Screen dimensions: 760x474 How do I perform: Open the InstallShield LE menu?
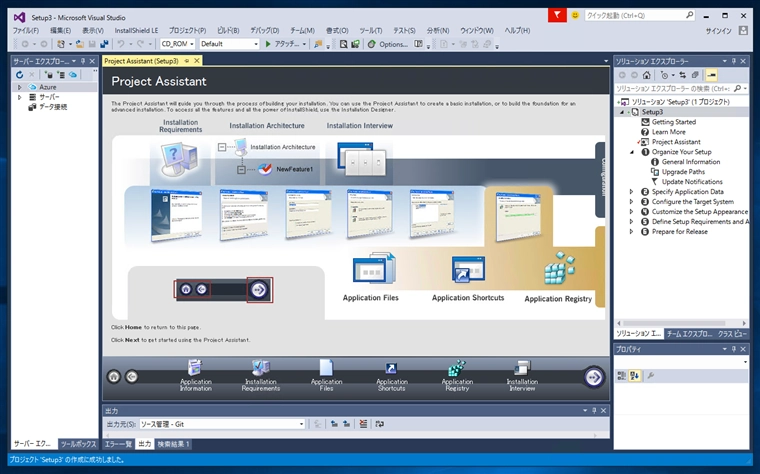click(x=136, y=31)
